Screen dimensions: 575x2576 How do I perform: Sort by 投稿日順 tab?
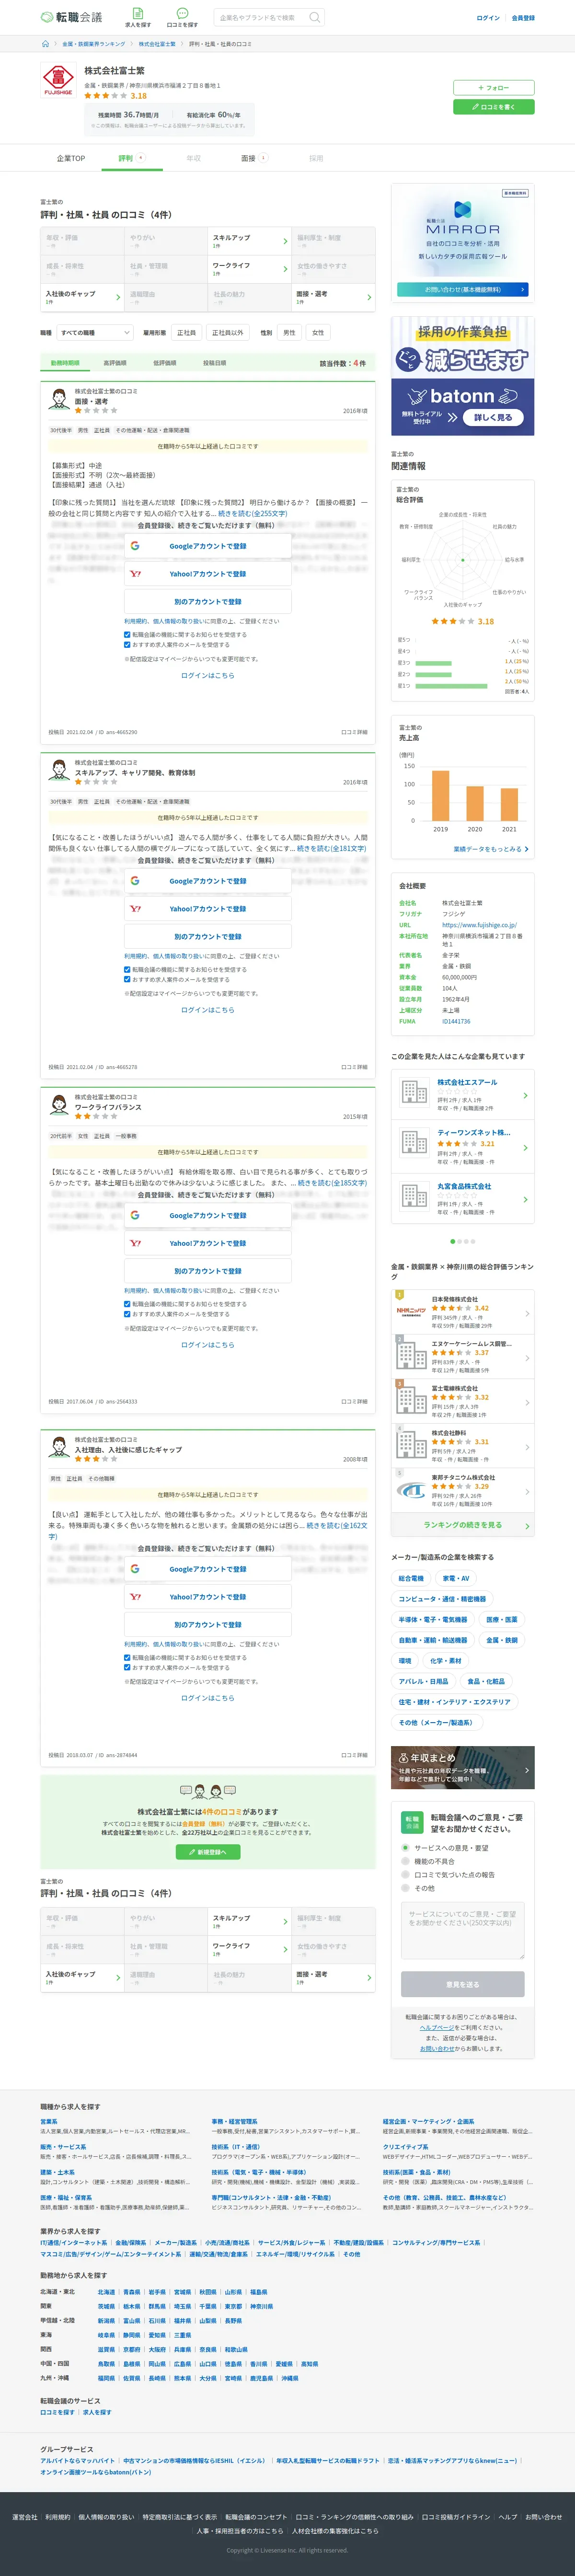pyautogui.click(x=214, y=363)
